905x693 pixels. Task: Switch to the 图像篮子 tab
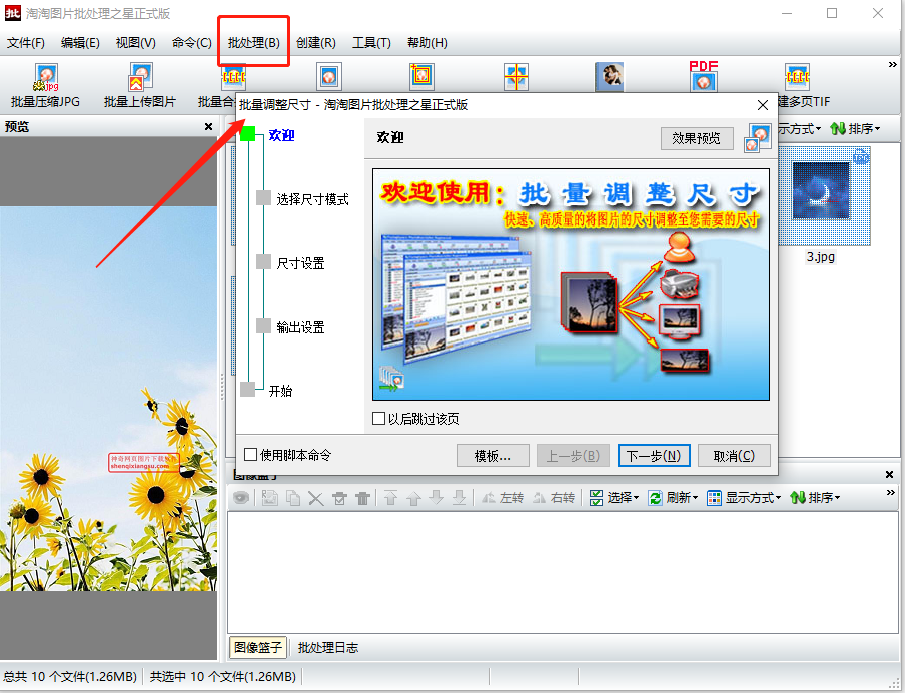[x=257, y=647]
